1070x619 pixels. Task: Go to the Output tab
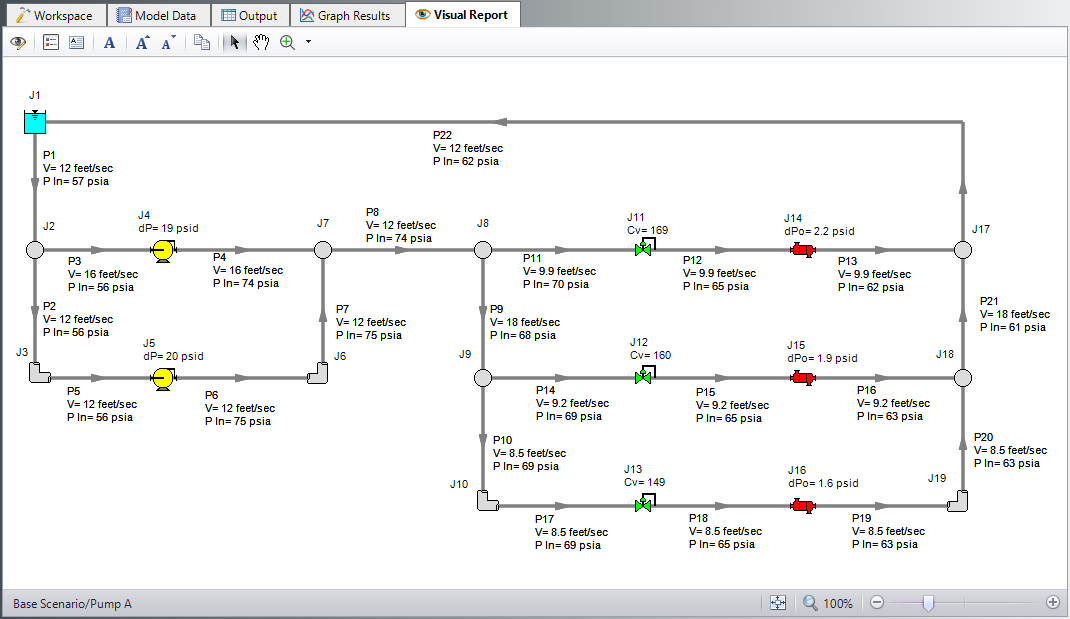(249, 15)
